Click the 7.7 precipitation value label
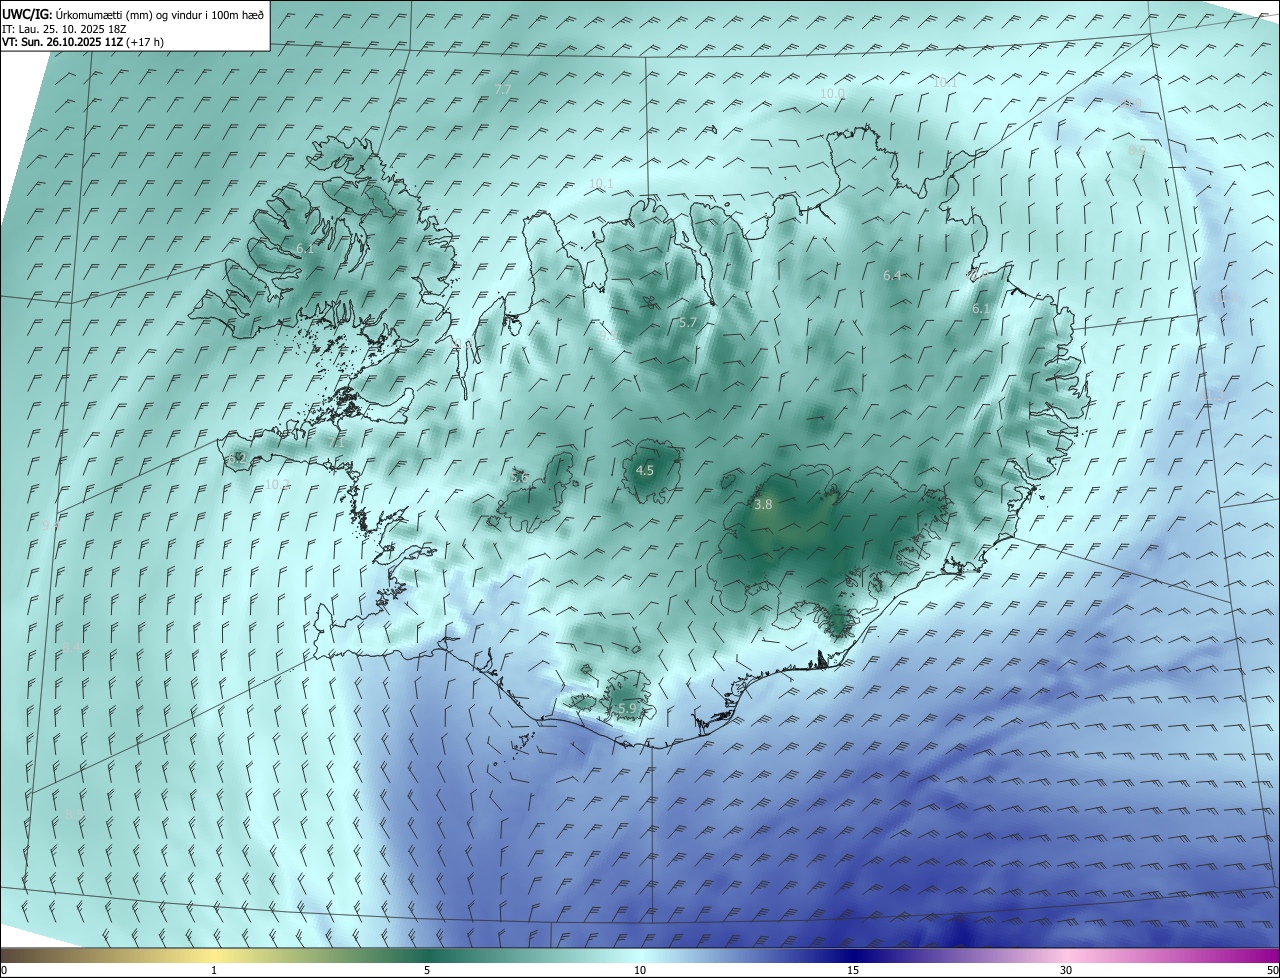1280x978 pixels. (503, 89)
